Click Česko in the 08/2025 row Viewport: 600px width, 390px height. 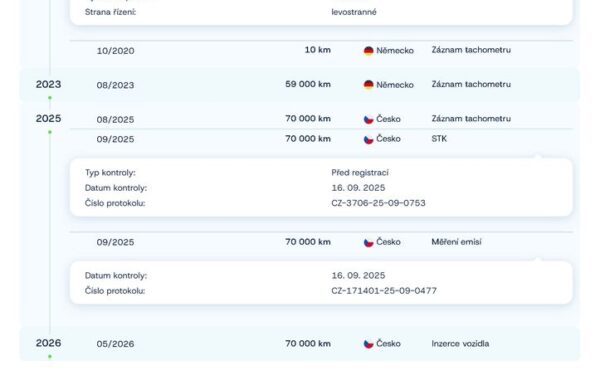tap(388, 119)
